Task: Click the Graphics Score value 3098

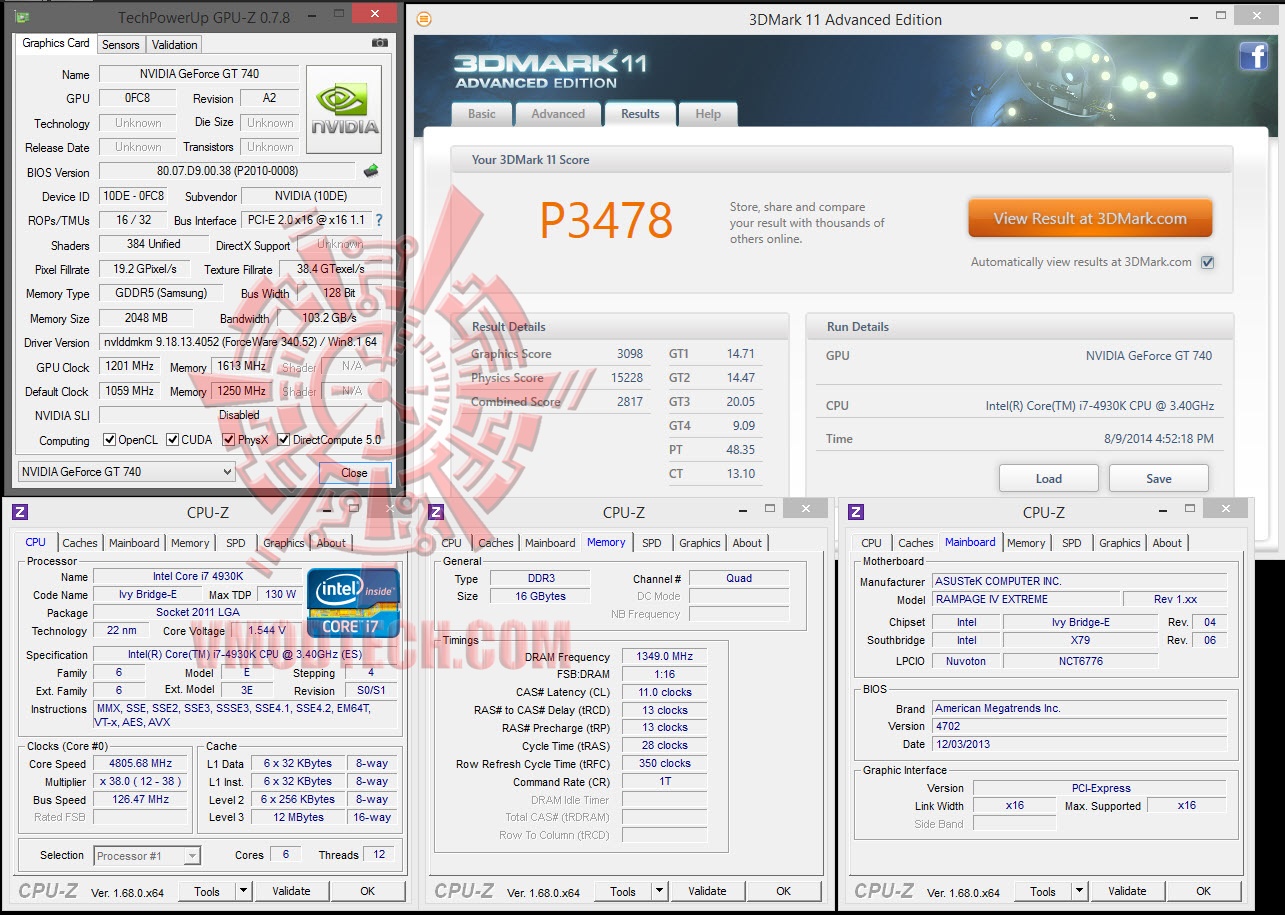Action: click(630, 354)
